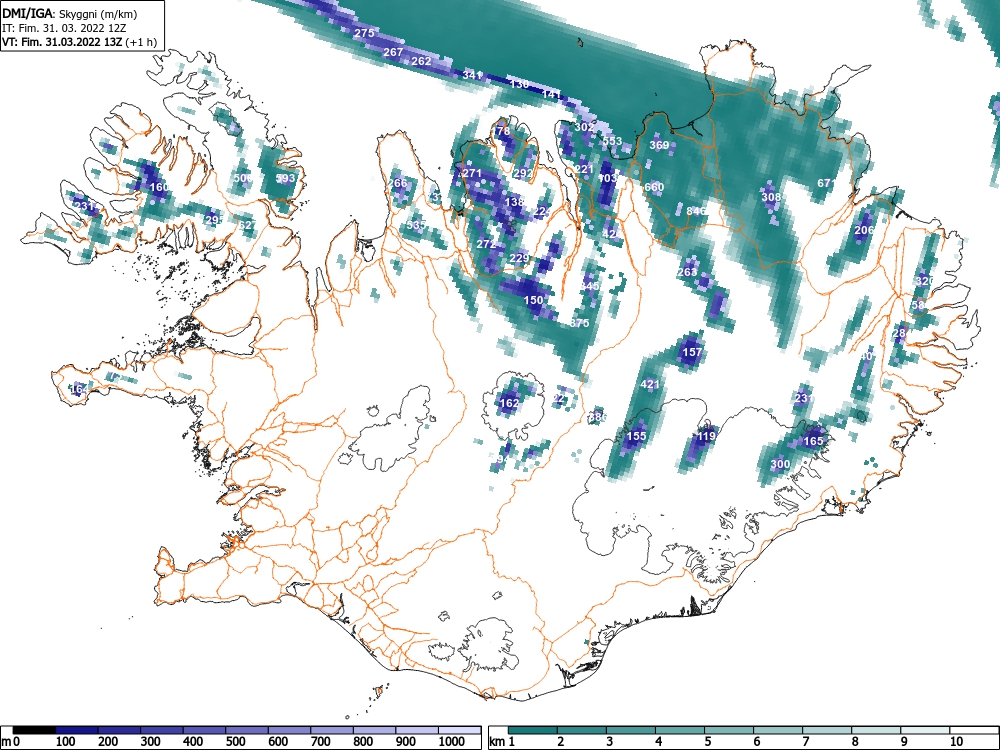Click the '300' value on the map near 165
Viewport: 1000px width, 750px height.
(x=780, y=464)
